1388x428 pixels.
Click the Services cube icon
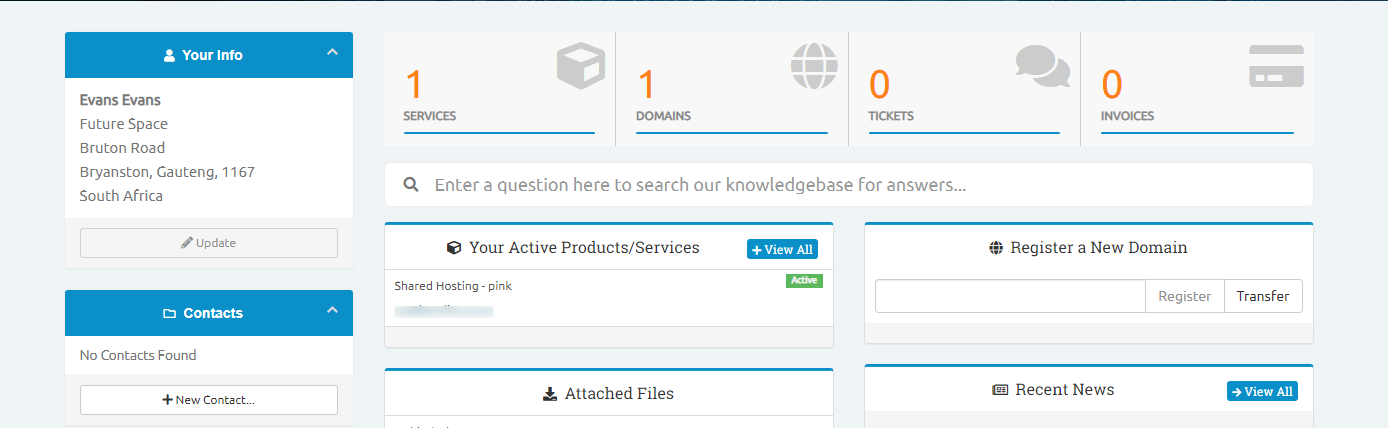(x=581, y=67)
